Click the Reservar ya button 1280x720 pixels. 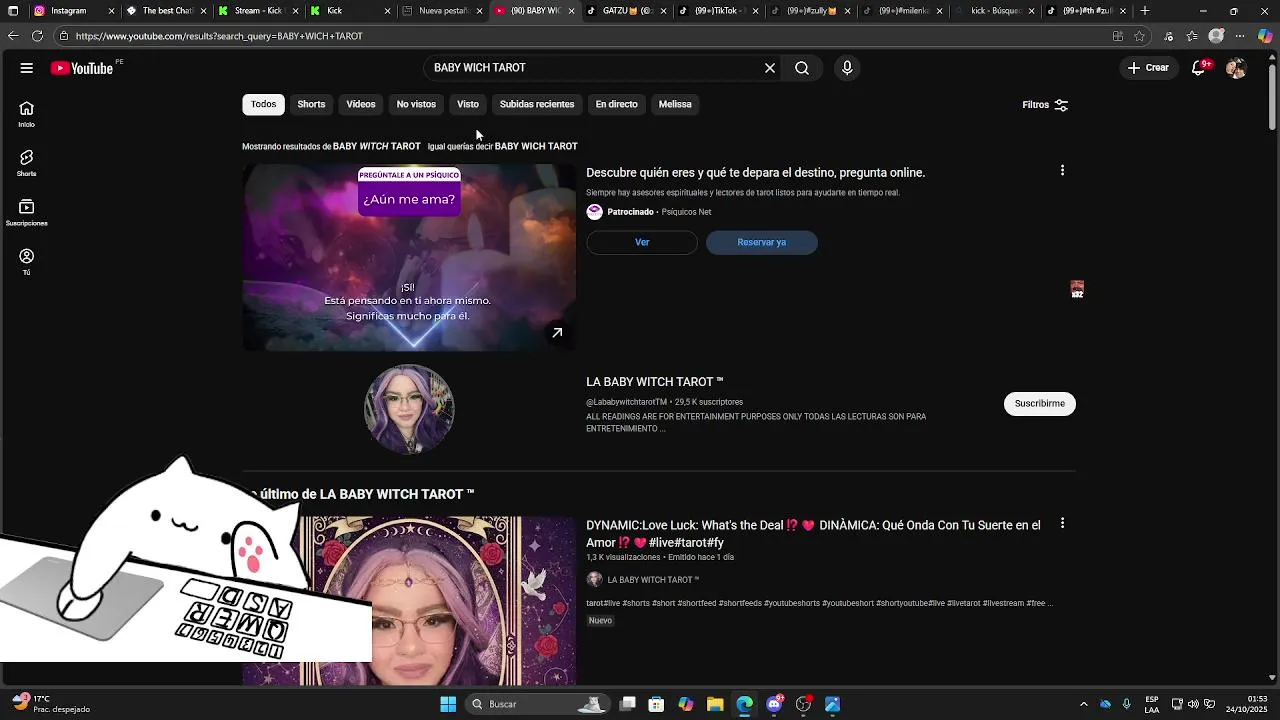pos(762,242)
